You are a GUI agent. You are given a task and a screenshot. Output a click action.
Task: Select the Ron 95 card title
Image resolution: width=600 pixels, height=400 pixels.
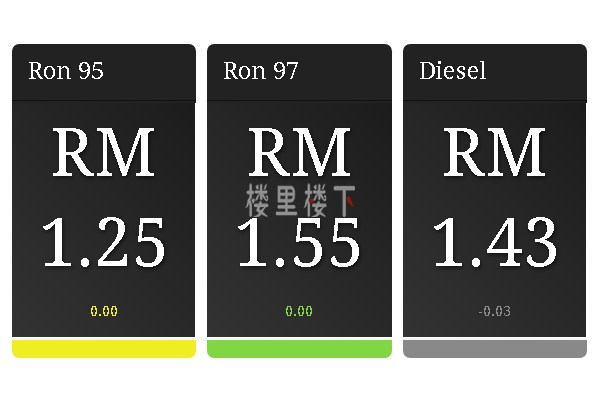[x=66, y=71]
